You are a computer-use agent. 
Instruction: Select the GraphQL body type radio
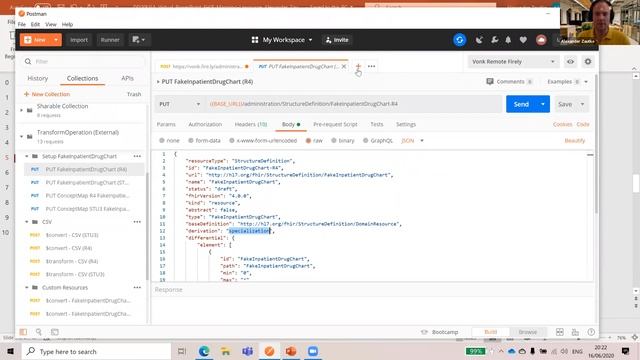pyautogui.click(x=366, y=140)
